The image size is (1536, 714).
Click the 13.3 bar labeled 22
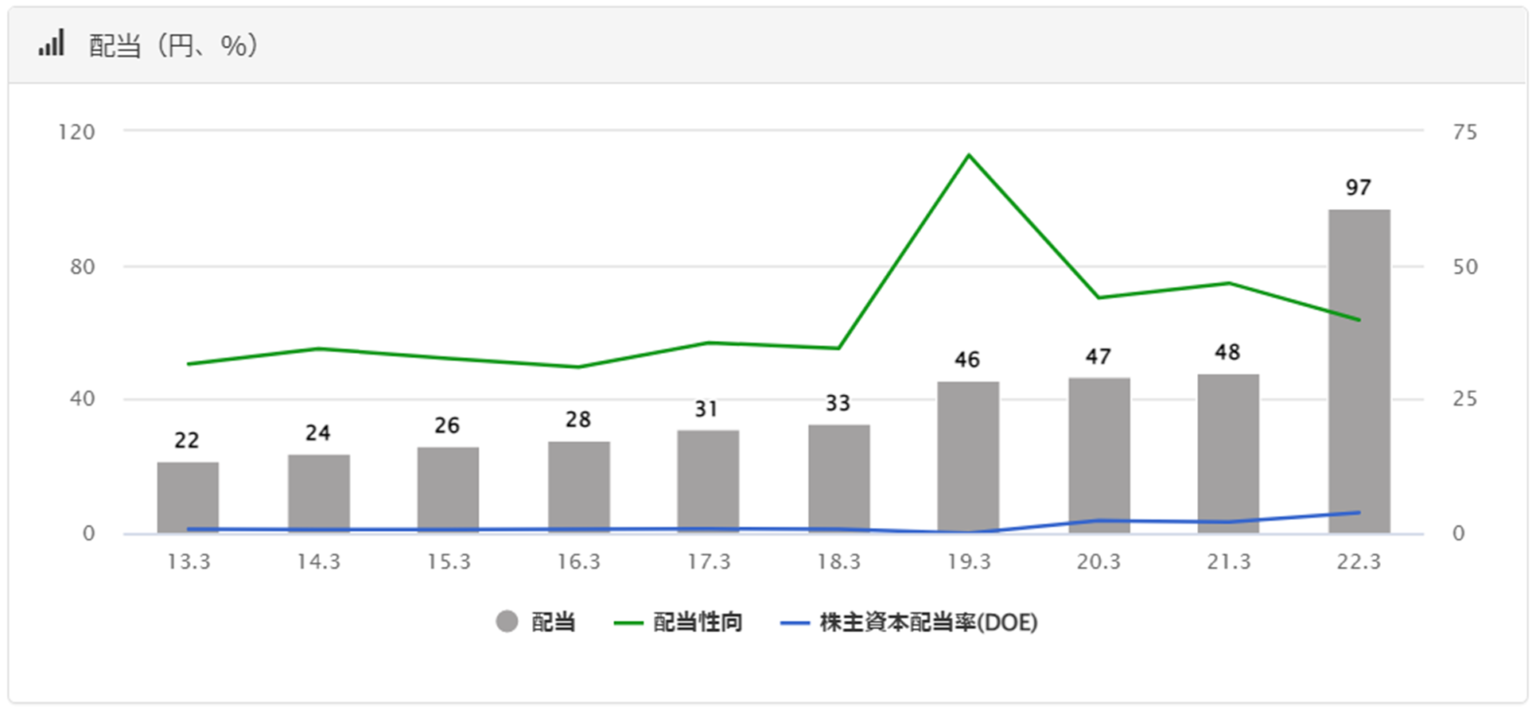tap(188, 497)
